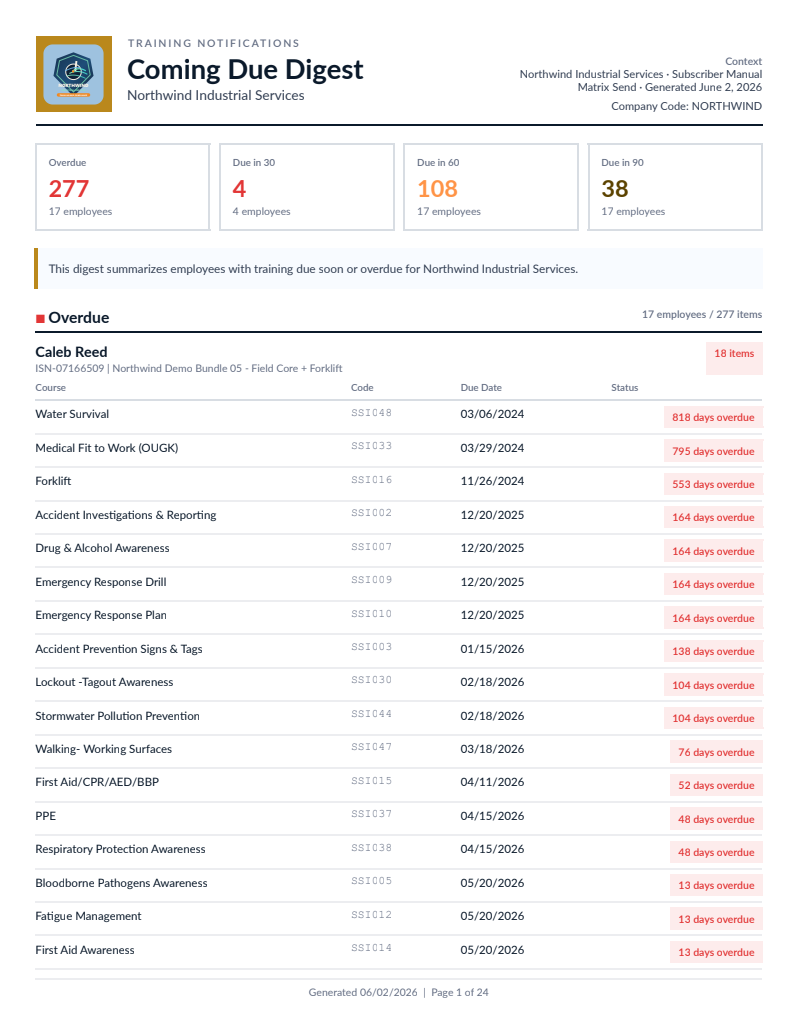Click code SSI016
The height and width of the screenshot is (1034, 797).
click(x=371, y=480)
